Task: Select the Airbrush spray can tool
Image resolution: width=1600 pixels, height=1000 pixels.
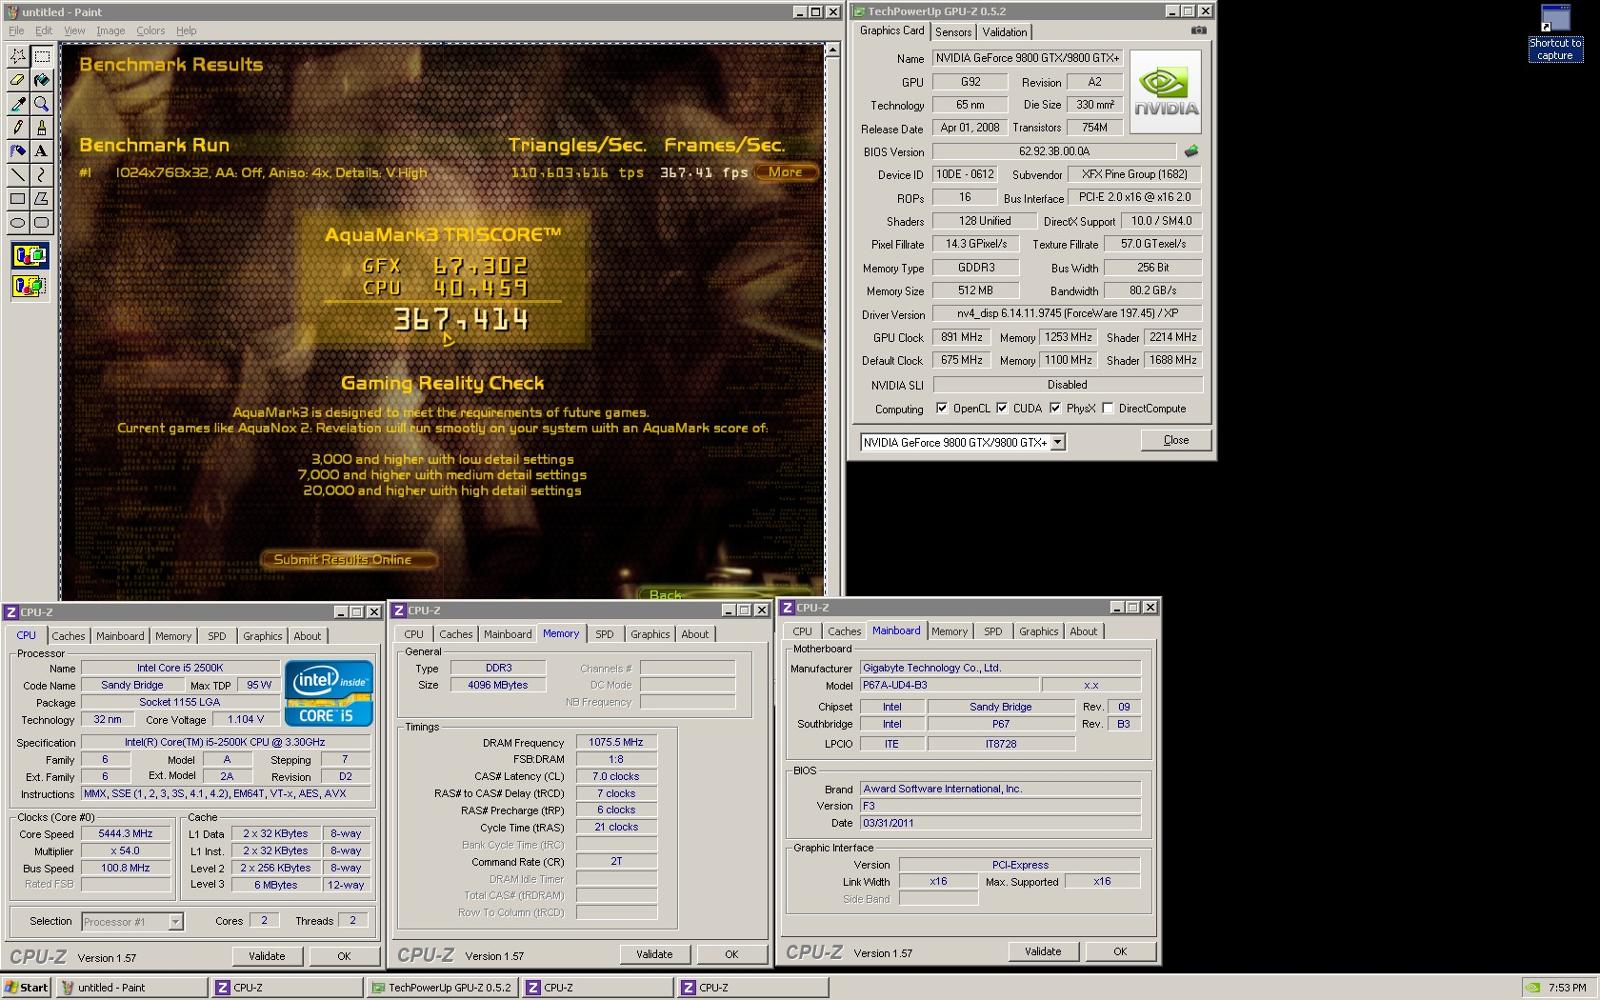Action: tap(18, 151)
